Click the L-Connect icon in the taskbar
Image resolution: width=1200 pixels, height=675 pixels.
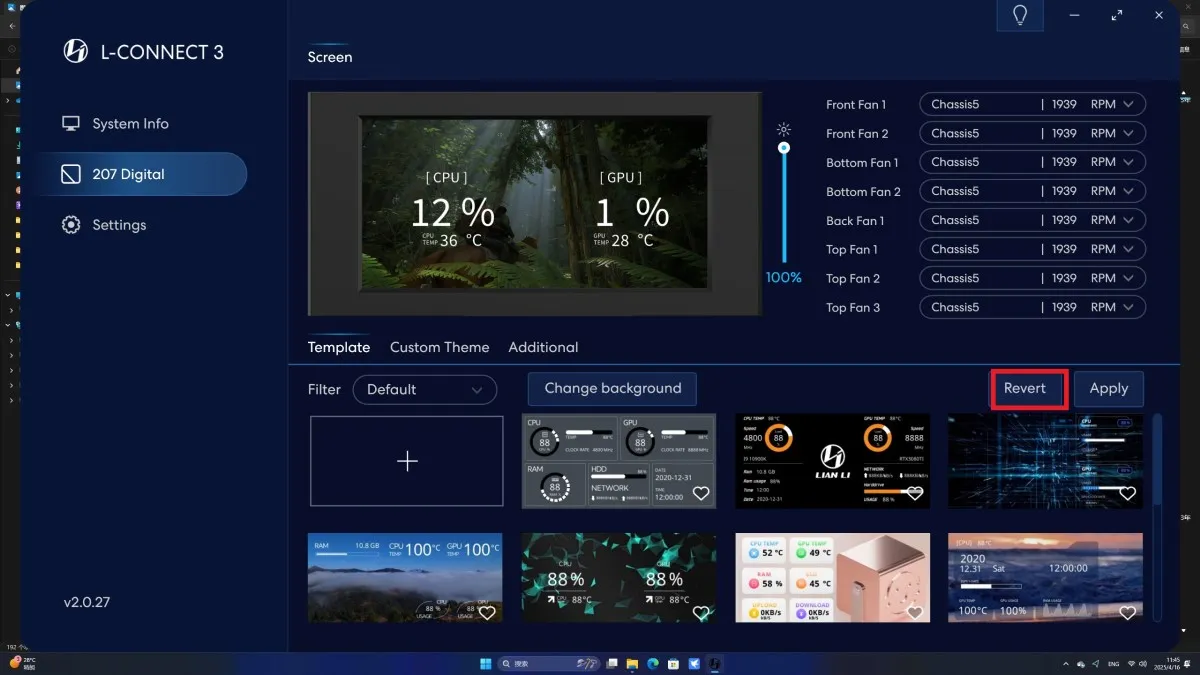click(x=715, y=664)
